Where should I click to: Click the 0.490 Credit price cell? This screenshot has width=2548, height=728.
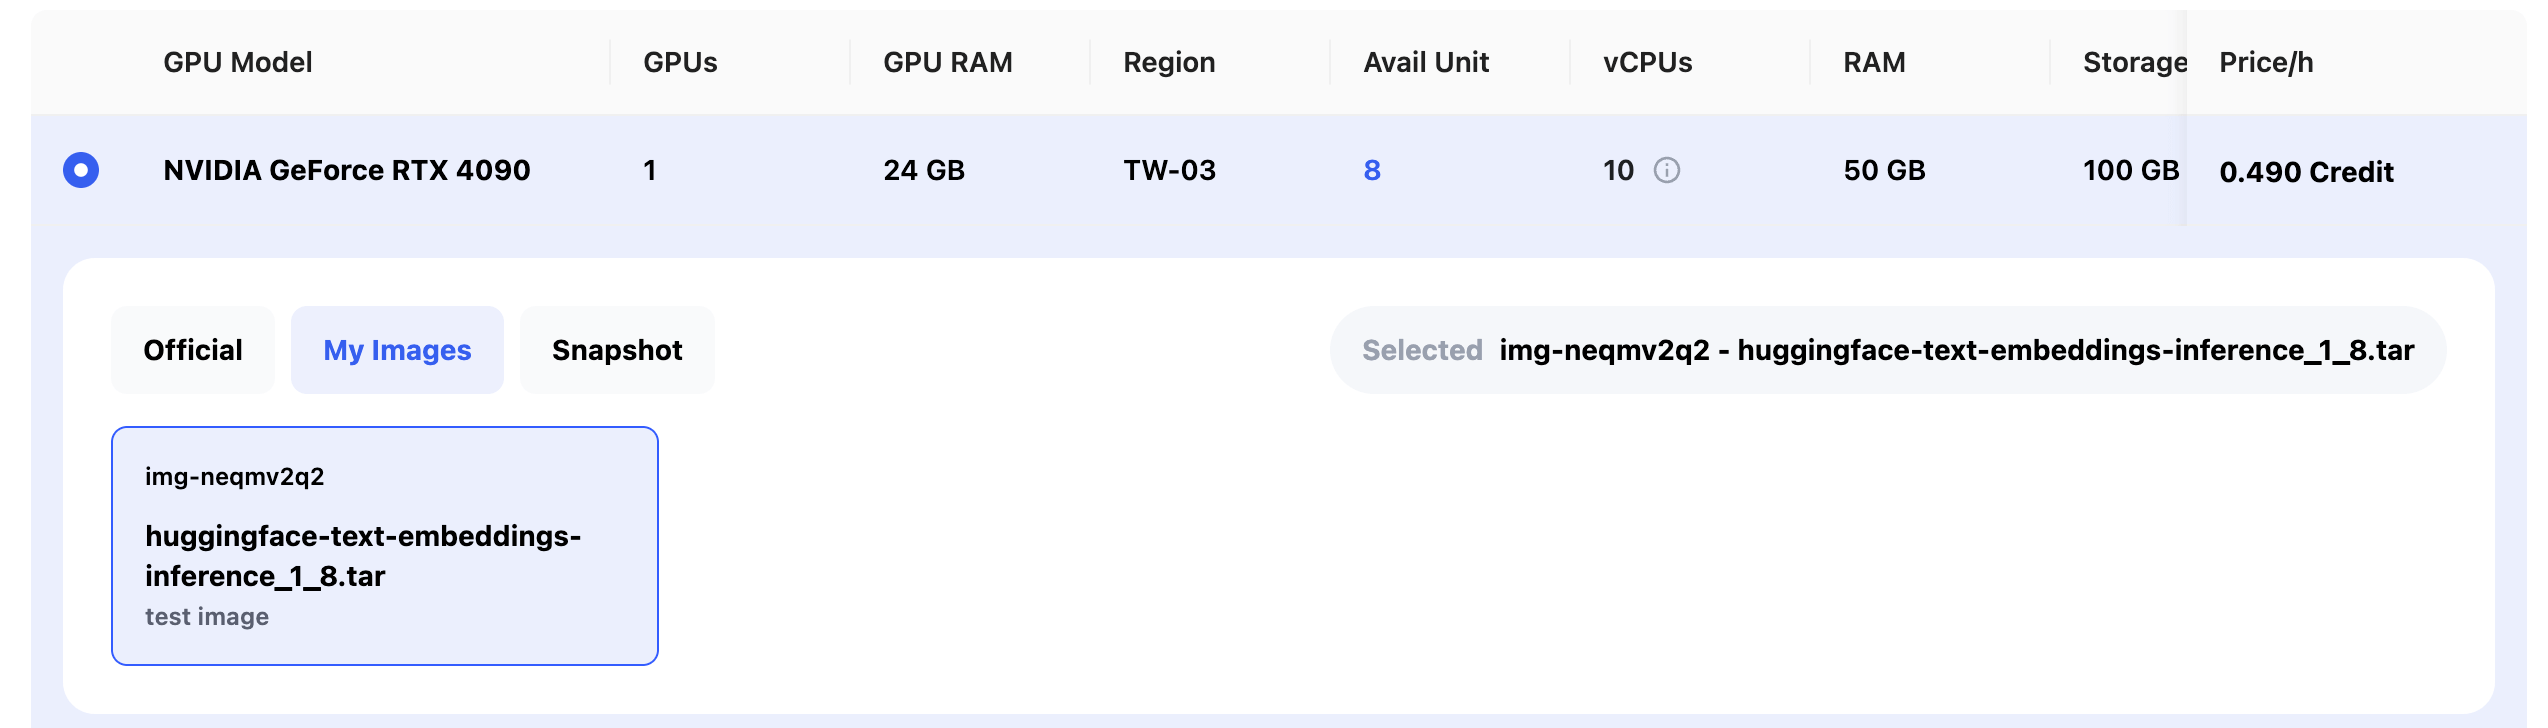2306,172
